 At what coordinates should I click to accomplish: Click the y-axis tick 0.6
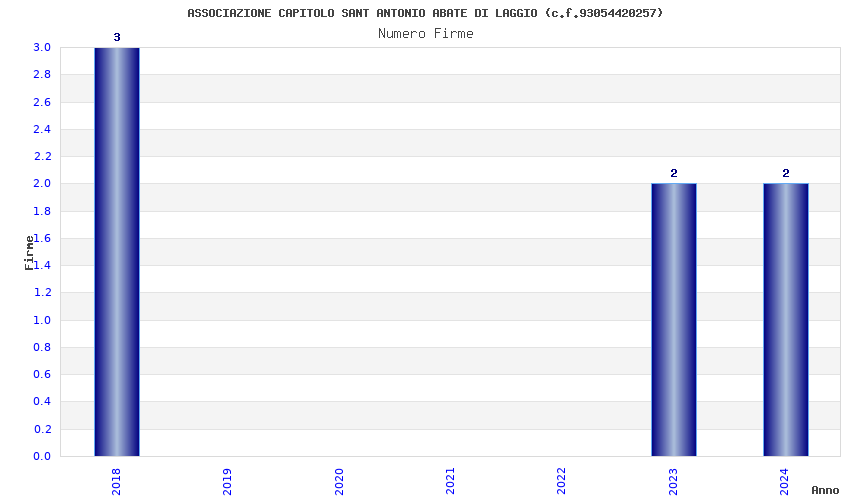[42, 374]
